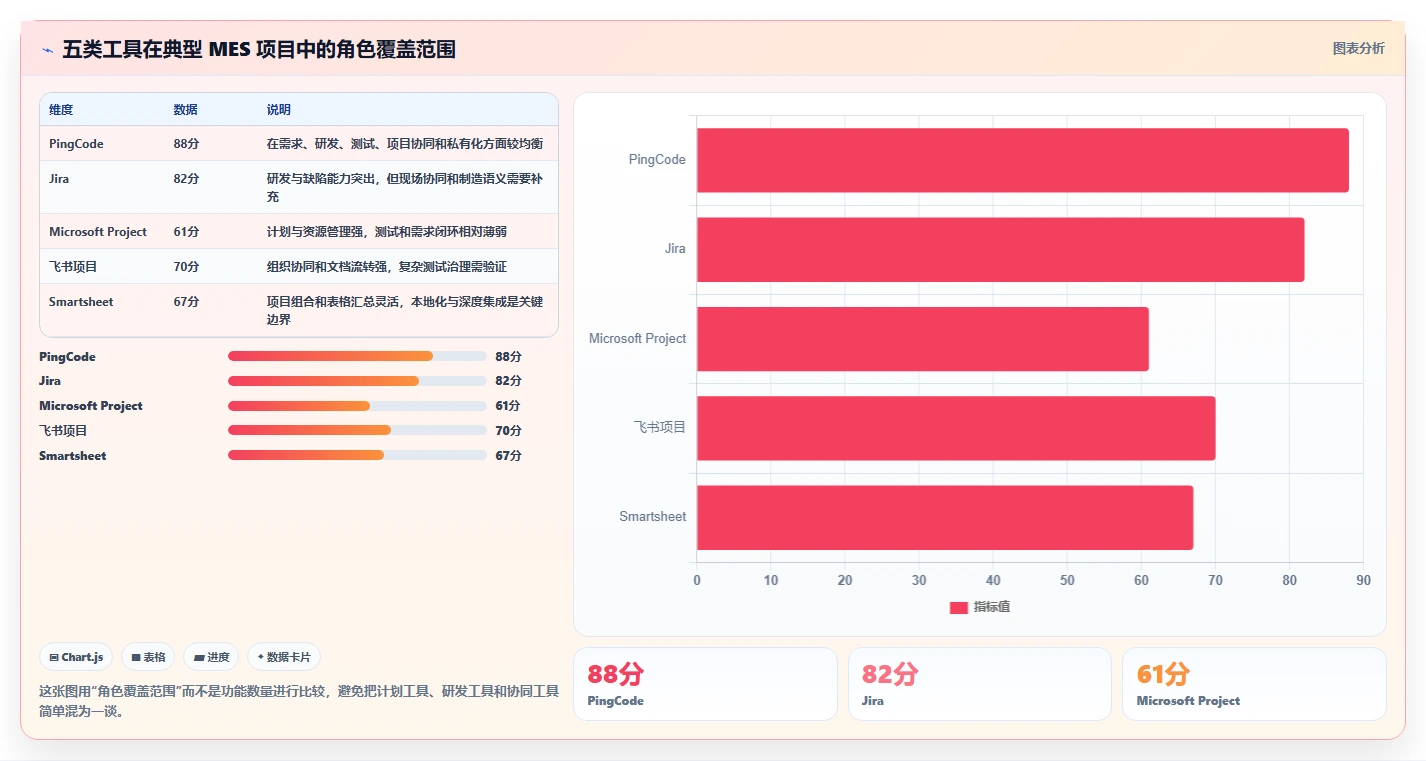Click the Microsoft Project progress bar
Screen dimensions: 1426x761
point(357,406)
